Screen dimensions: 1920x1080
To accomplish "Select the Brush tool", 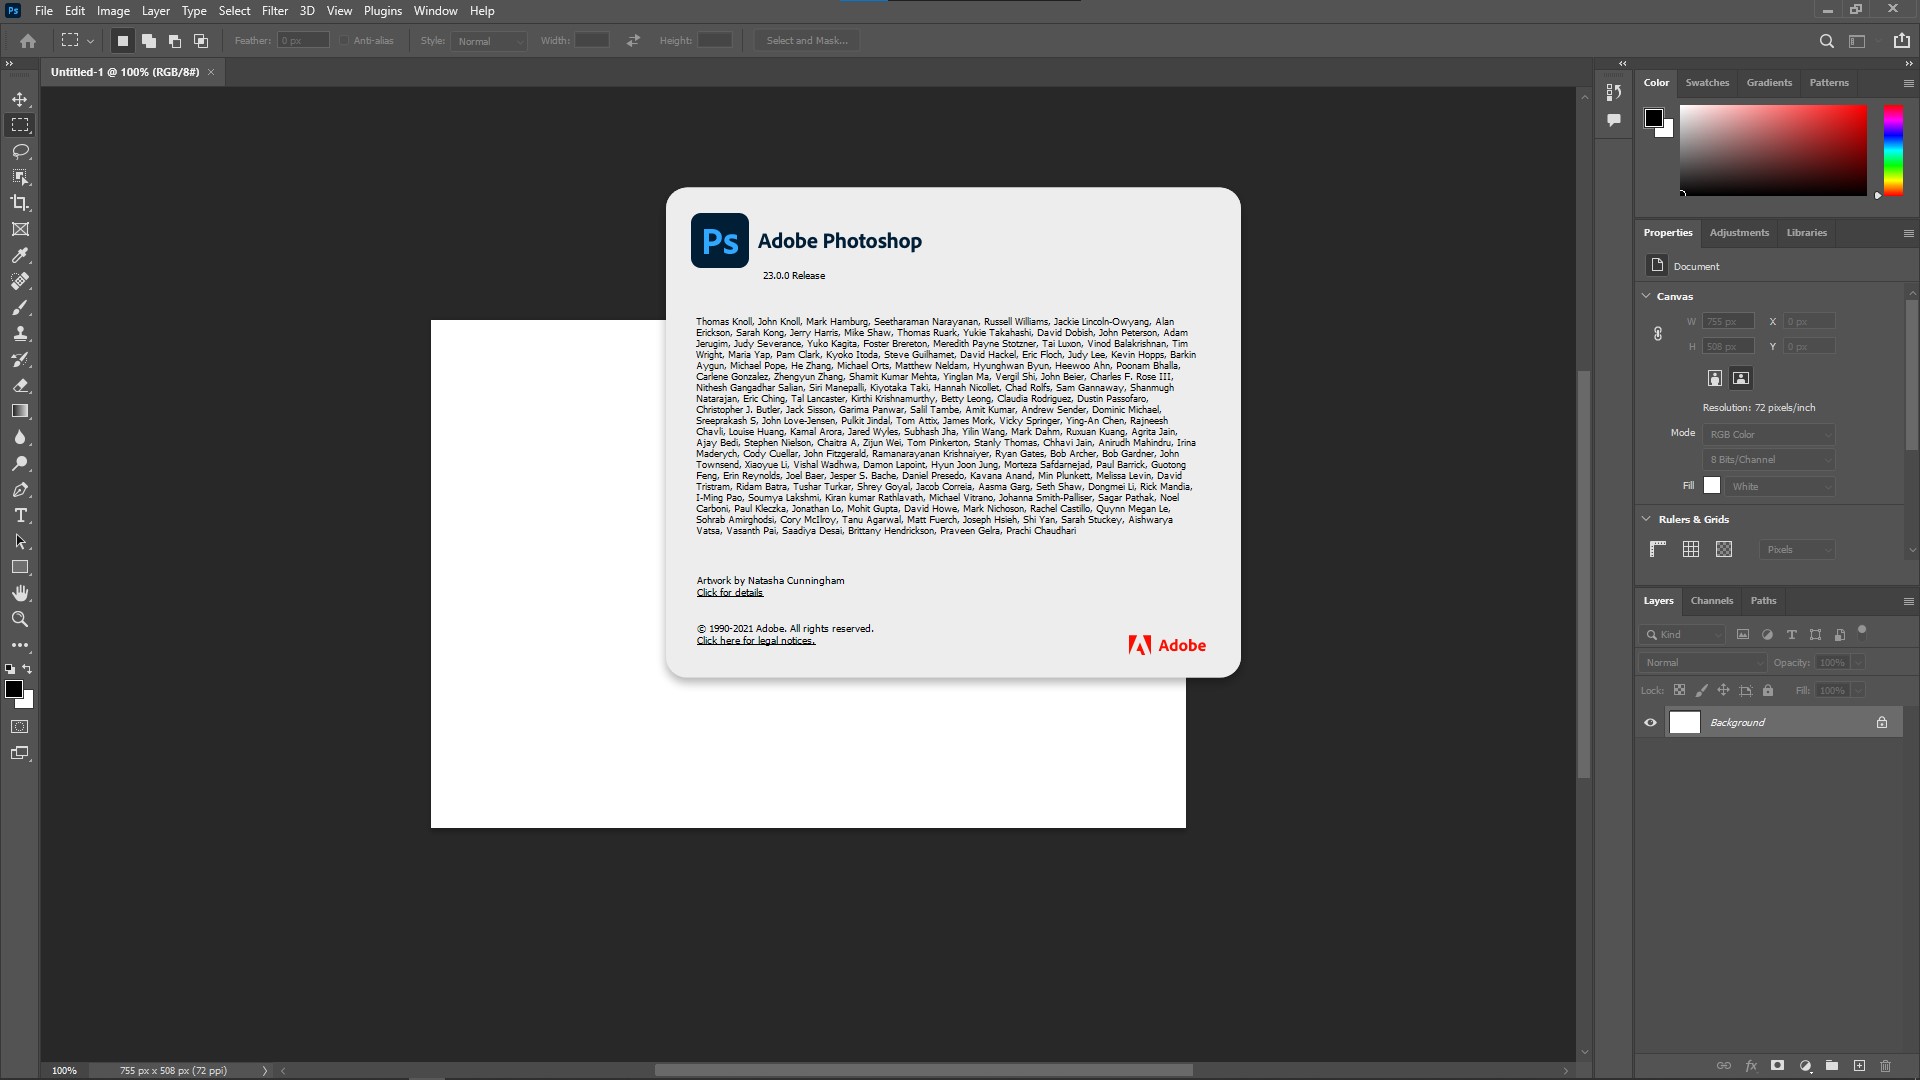I will pos(20,308).
